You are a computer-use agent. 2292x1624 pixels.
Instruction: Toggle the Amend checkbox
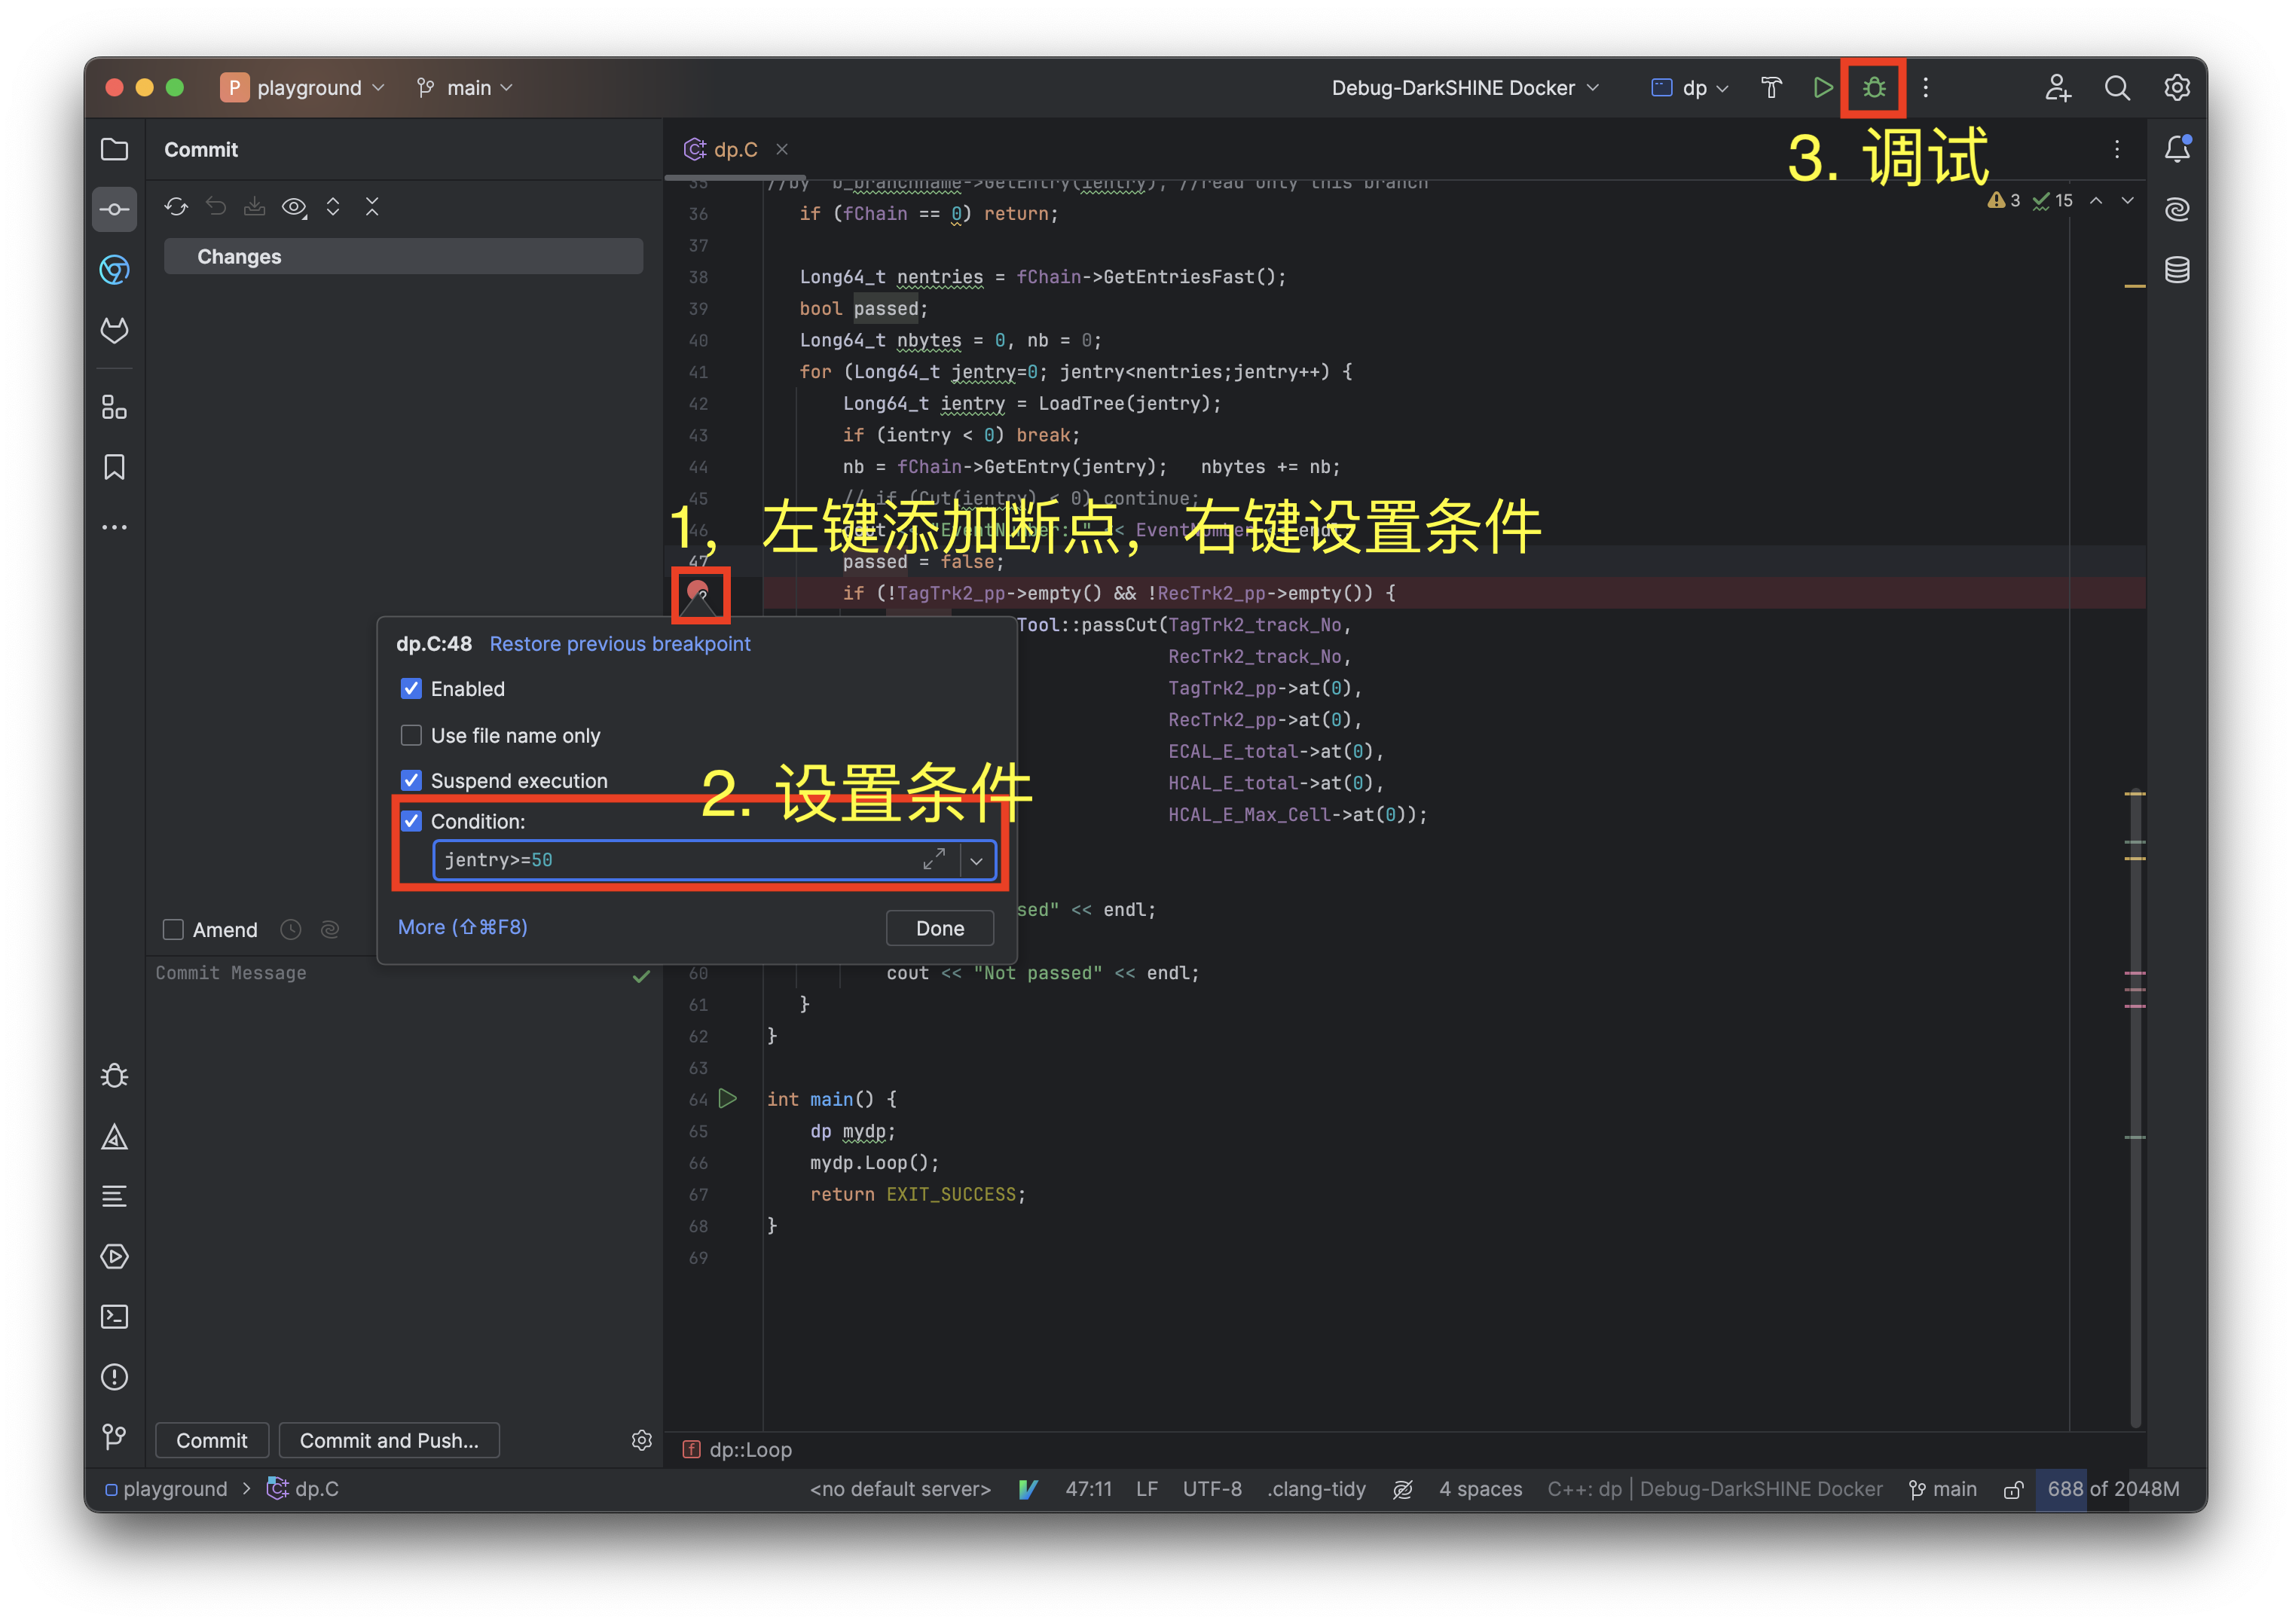tap(173, 930)
